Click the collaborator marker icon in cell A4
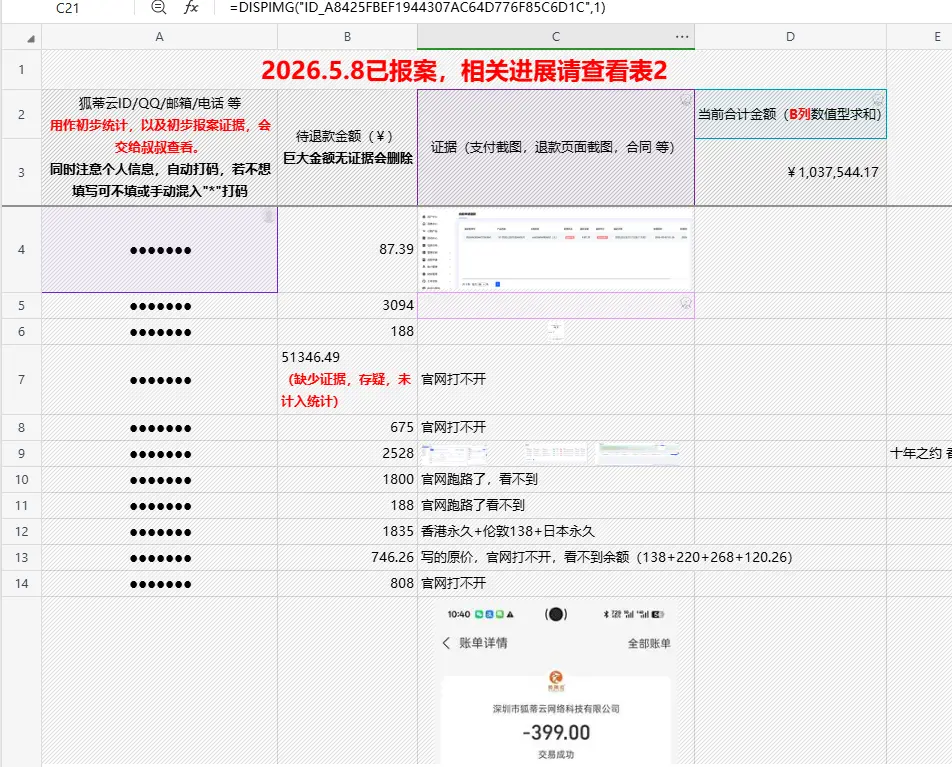This screenshot has width=952, height=767. click(x=268, y=216)
